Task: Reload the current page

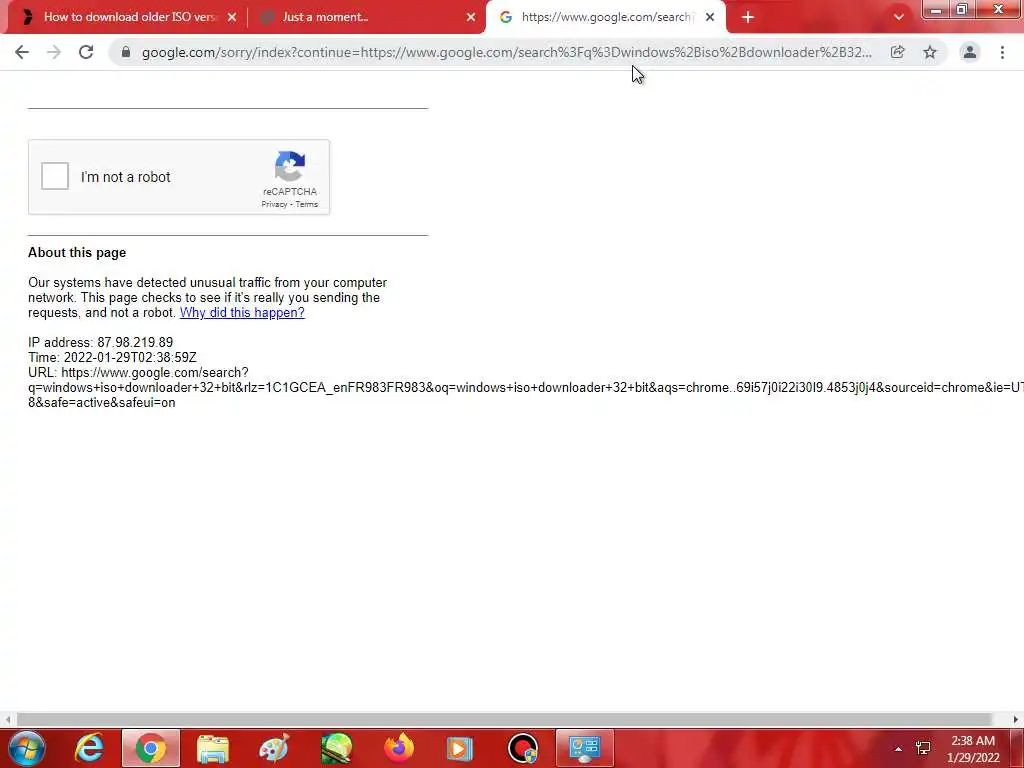Action: (x=86, y=52)
